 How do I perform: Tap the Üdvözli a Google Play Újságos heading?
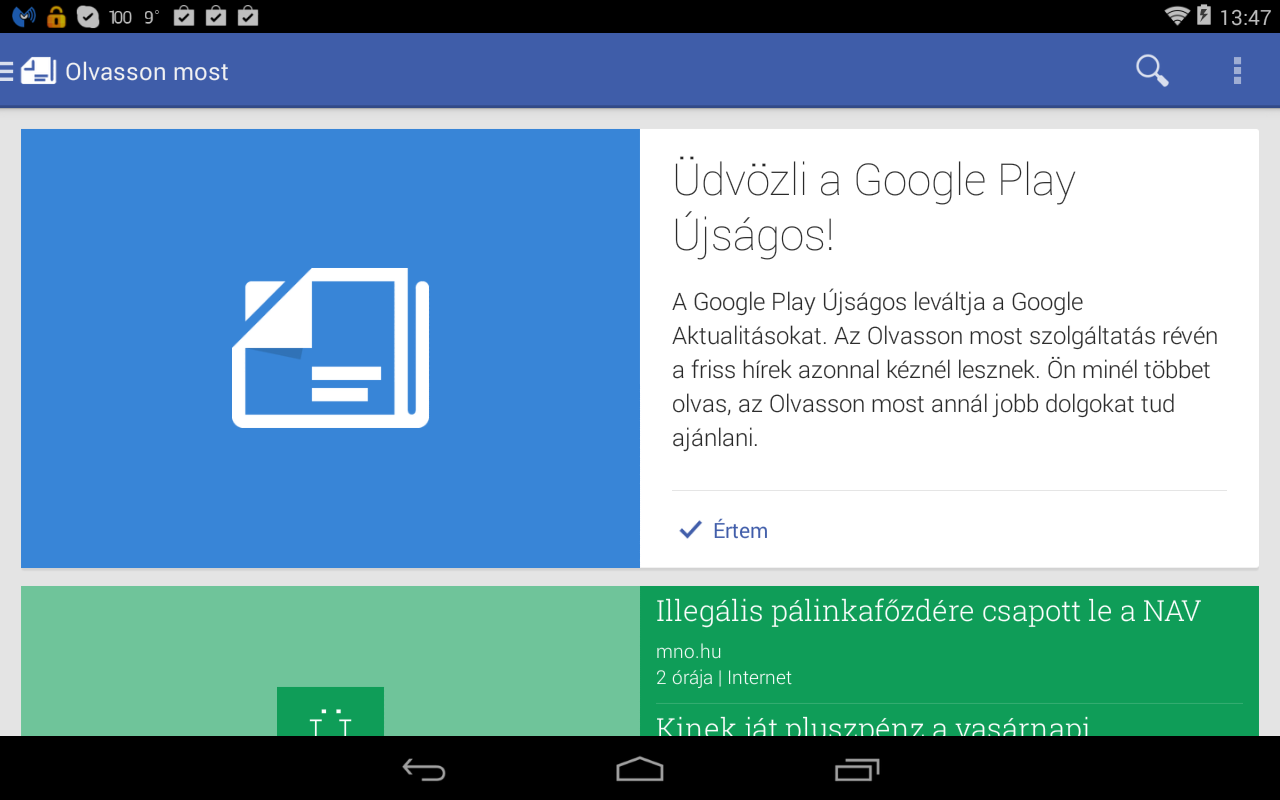pos(874,208)
